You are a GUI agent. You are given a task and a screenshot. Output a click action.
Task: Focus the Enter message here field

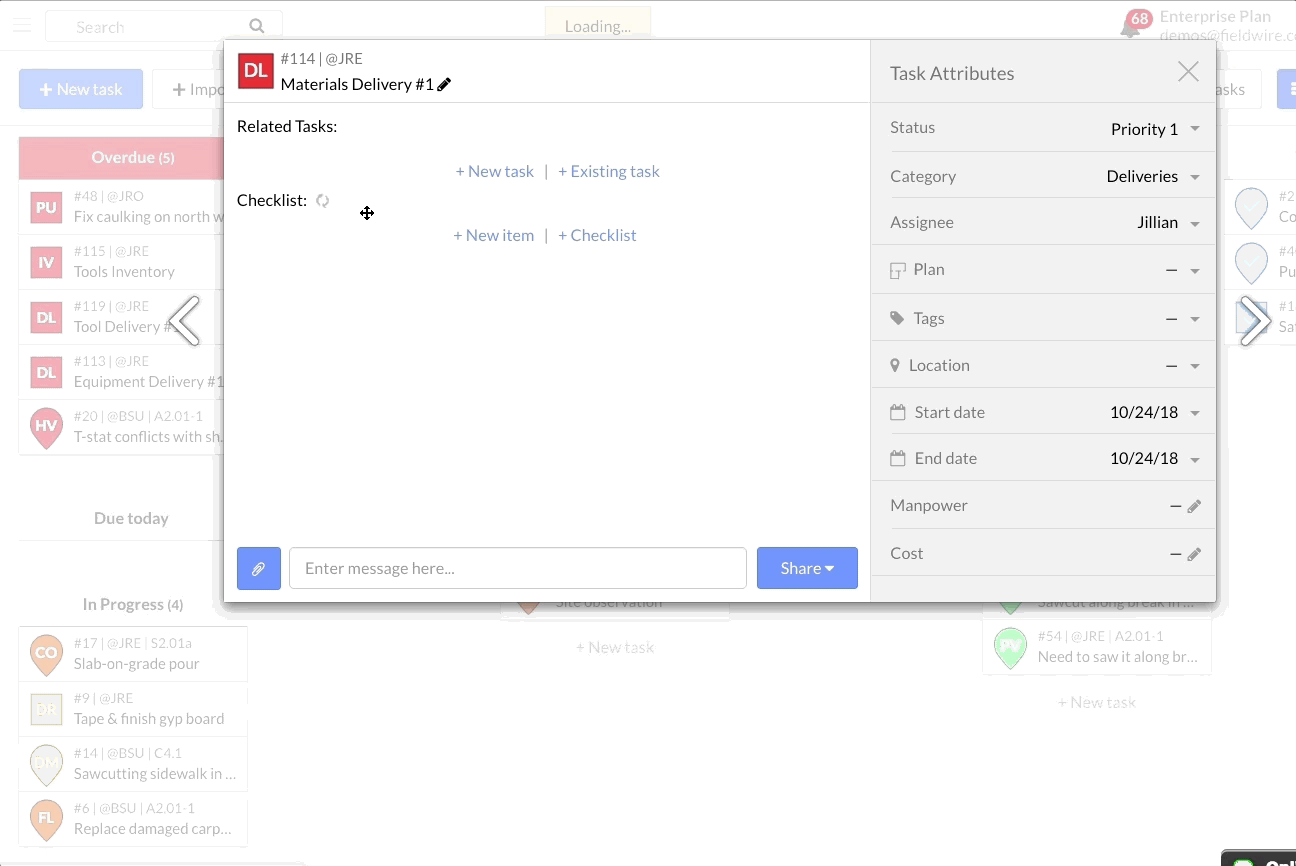517,568
